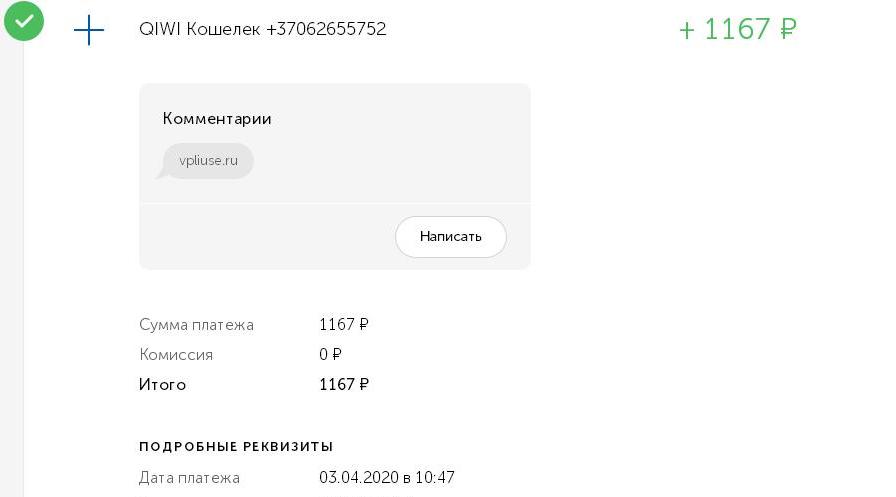Select the Комиссия label

[176, 355]
